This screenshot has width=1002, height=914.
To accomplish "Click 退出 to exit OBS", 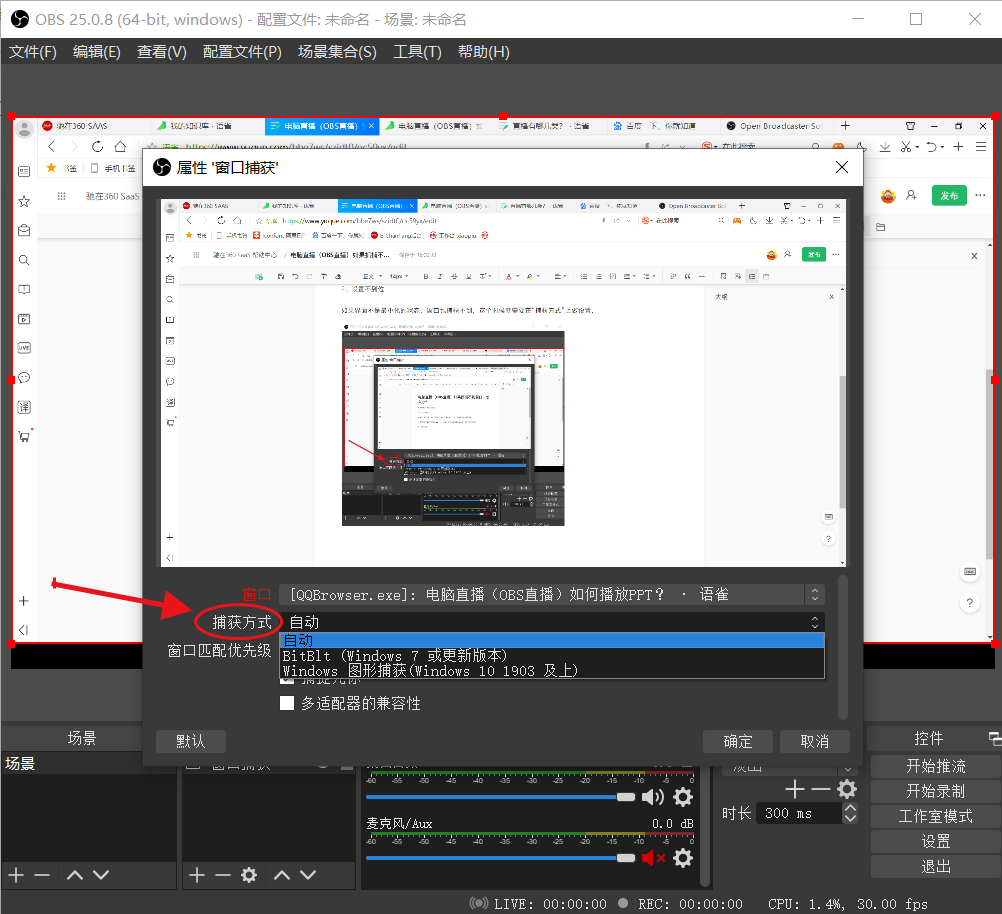I will click(x=936, y=867).
